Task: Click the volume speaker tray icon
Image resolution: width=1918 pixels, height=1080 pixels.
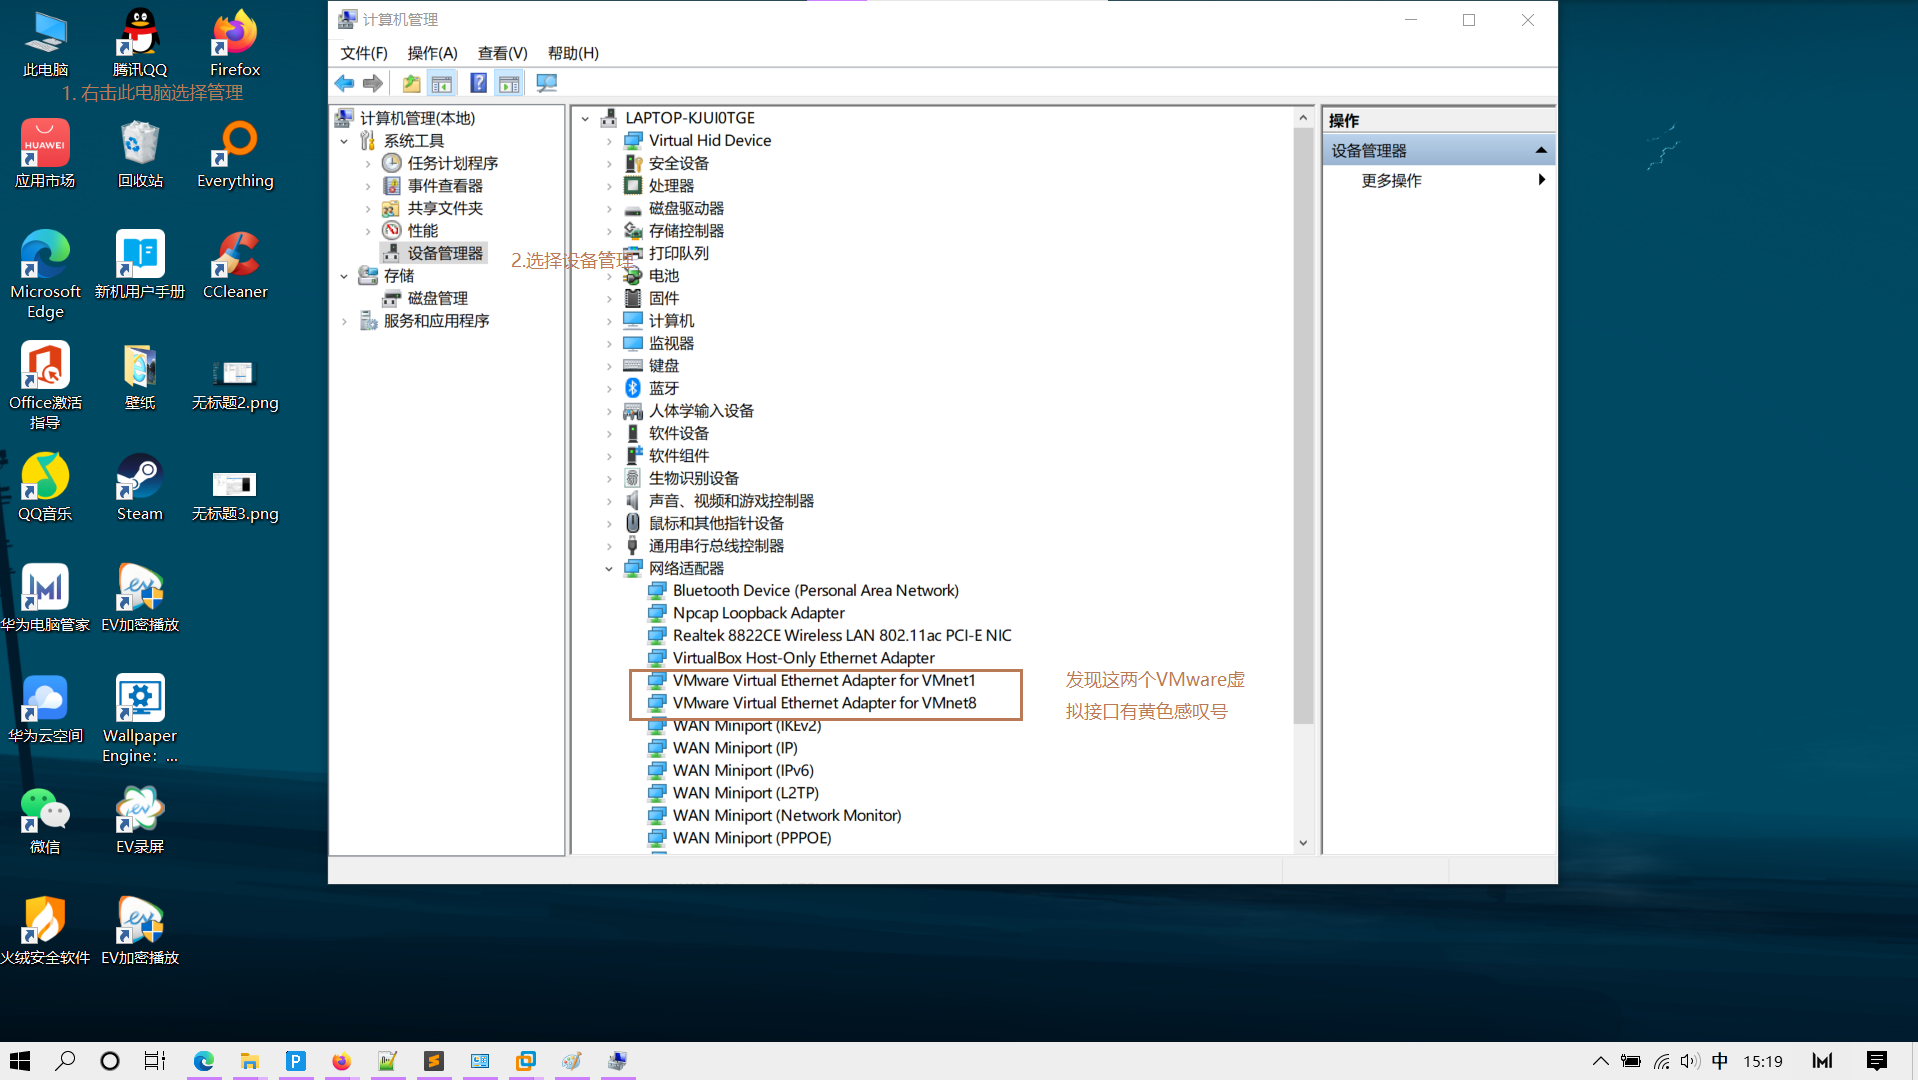Action: point(1690,1061)
